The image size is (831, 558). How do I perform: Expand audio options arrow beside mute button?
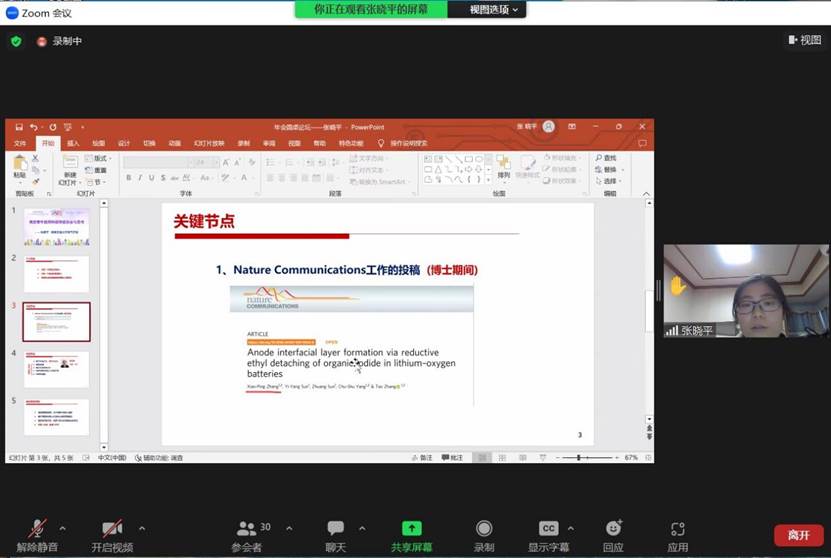[x=63, y=528]
